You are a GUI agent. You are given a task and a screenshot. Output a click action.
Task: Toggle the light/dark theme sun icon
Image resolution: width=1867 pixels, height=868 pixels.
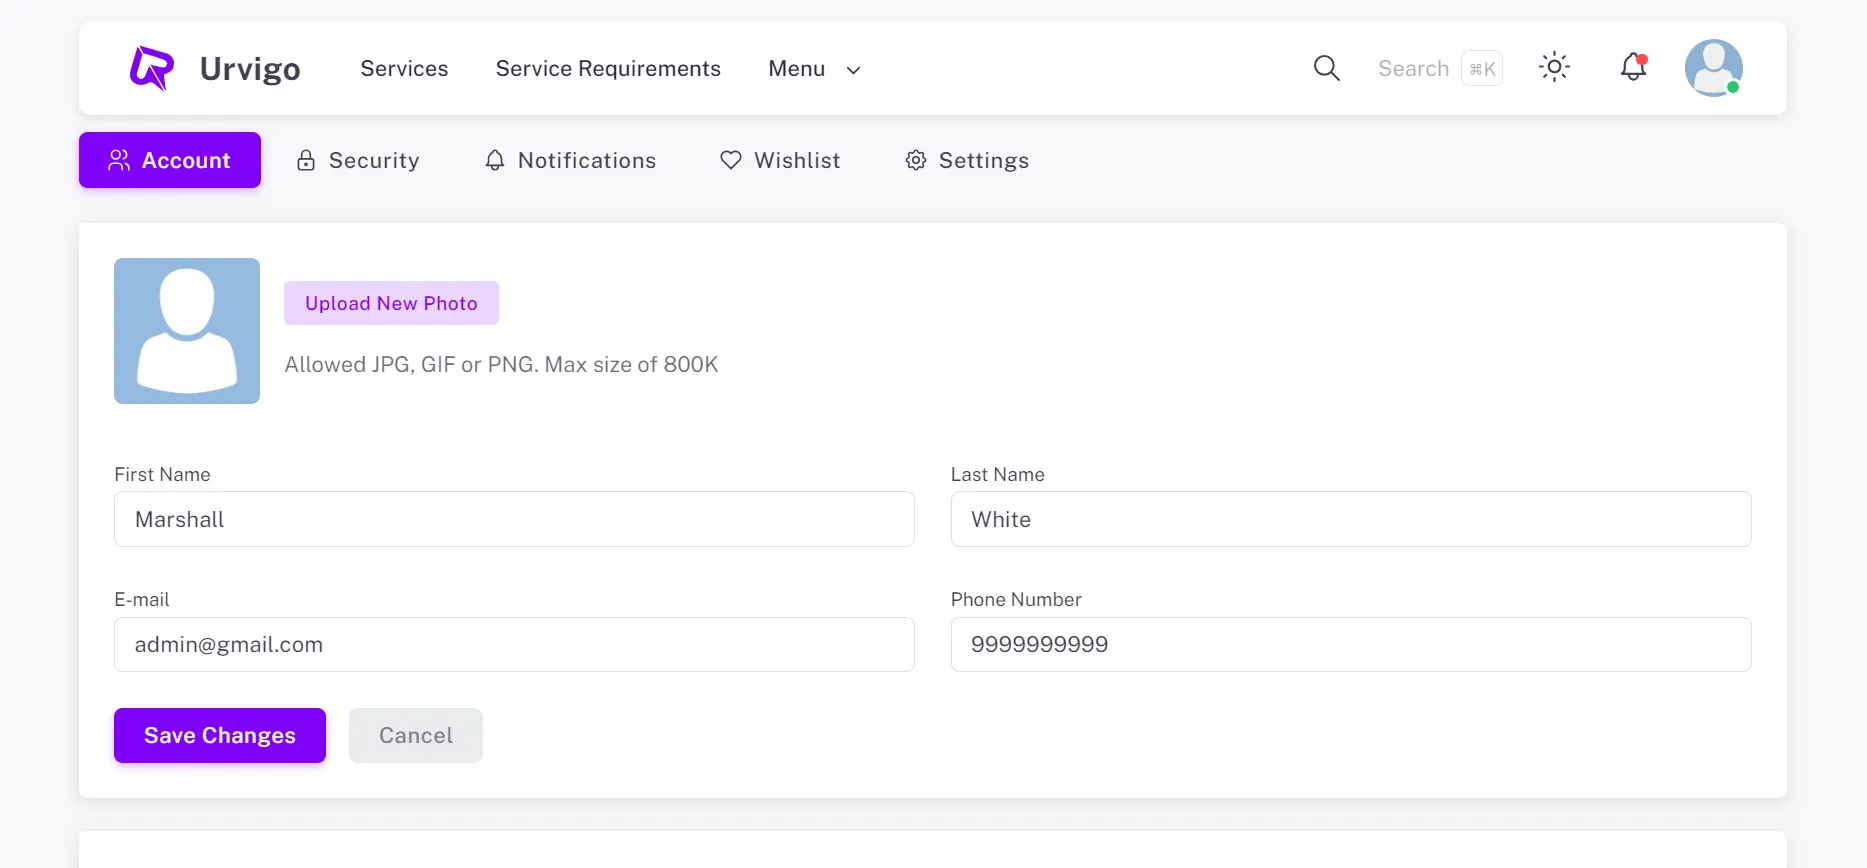(x=1554, y=67)
